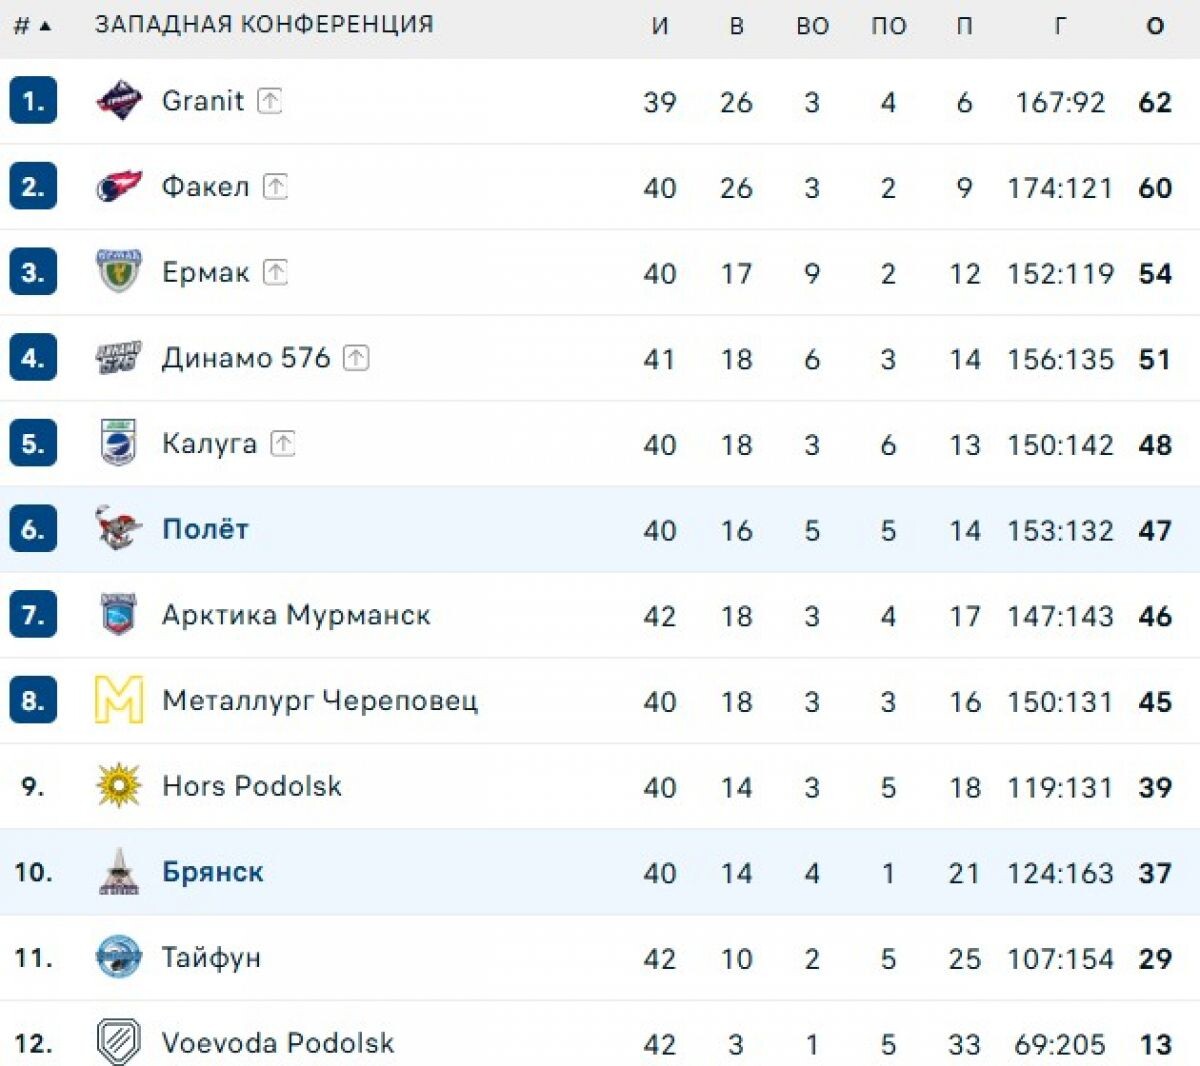Open Voevoda Podolsk team name link
The image size is (1200, 1066).
(x=278, y=1043)
